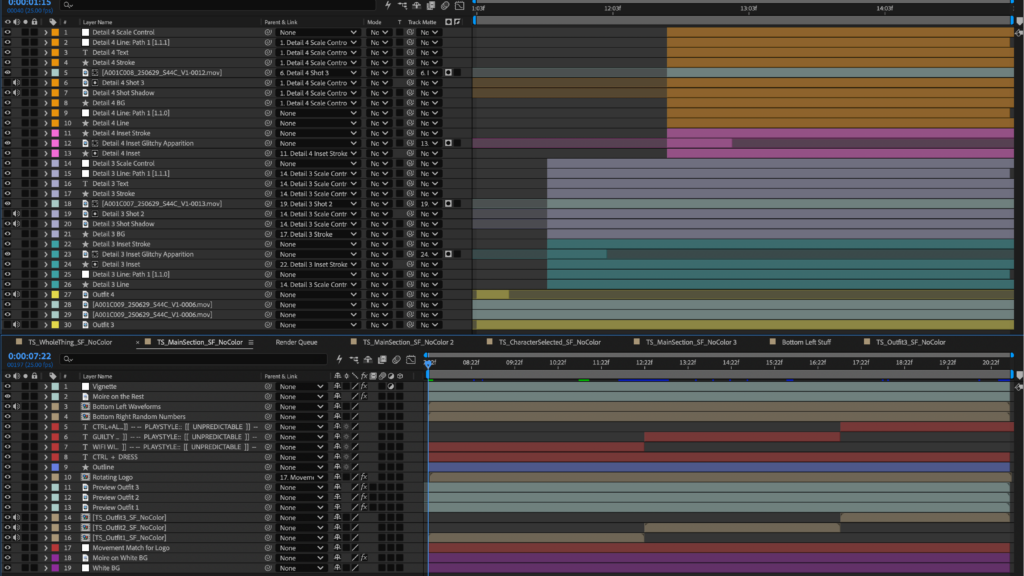Toggle the fx switch on Vignette layer
Viewport: 1024px width, 576px height.
[364, 387]
